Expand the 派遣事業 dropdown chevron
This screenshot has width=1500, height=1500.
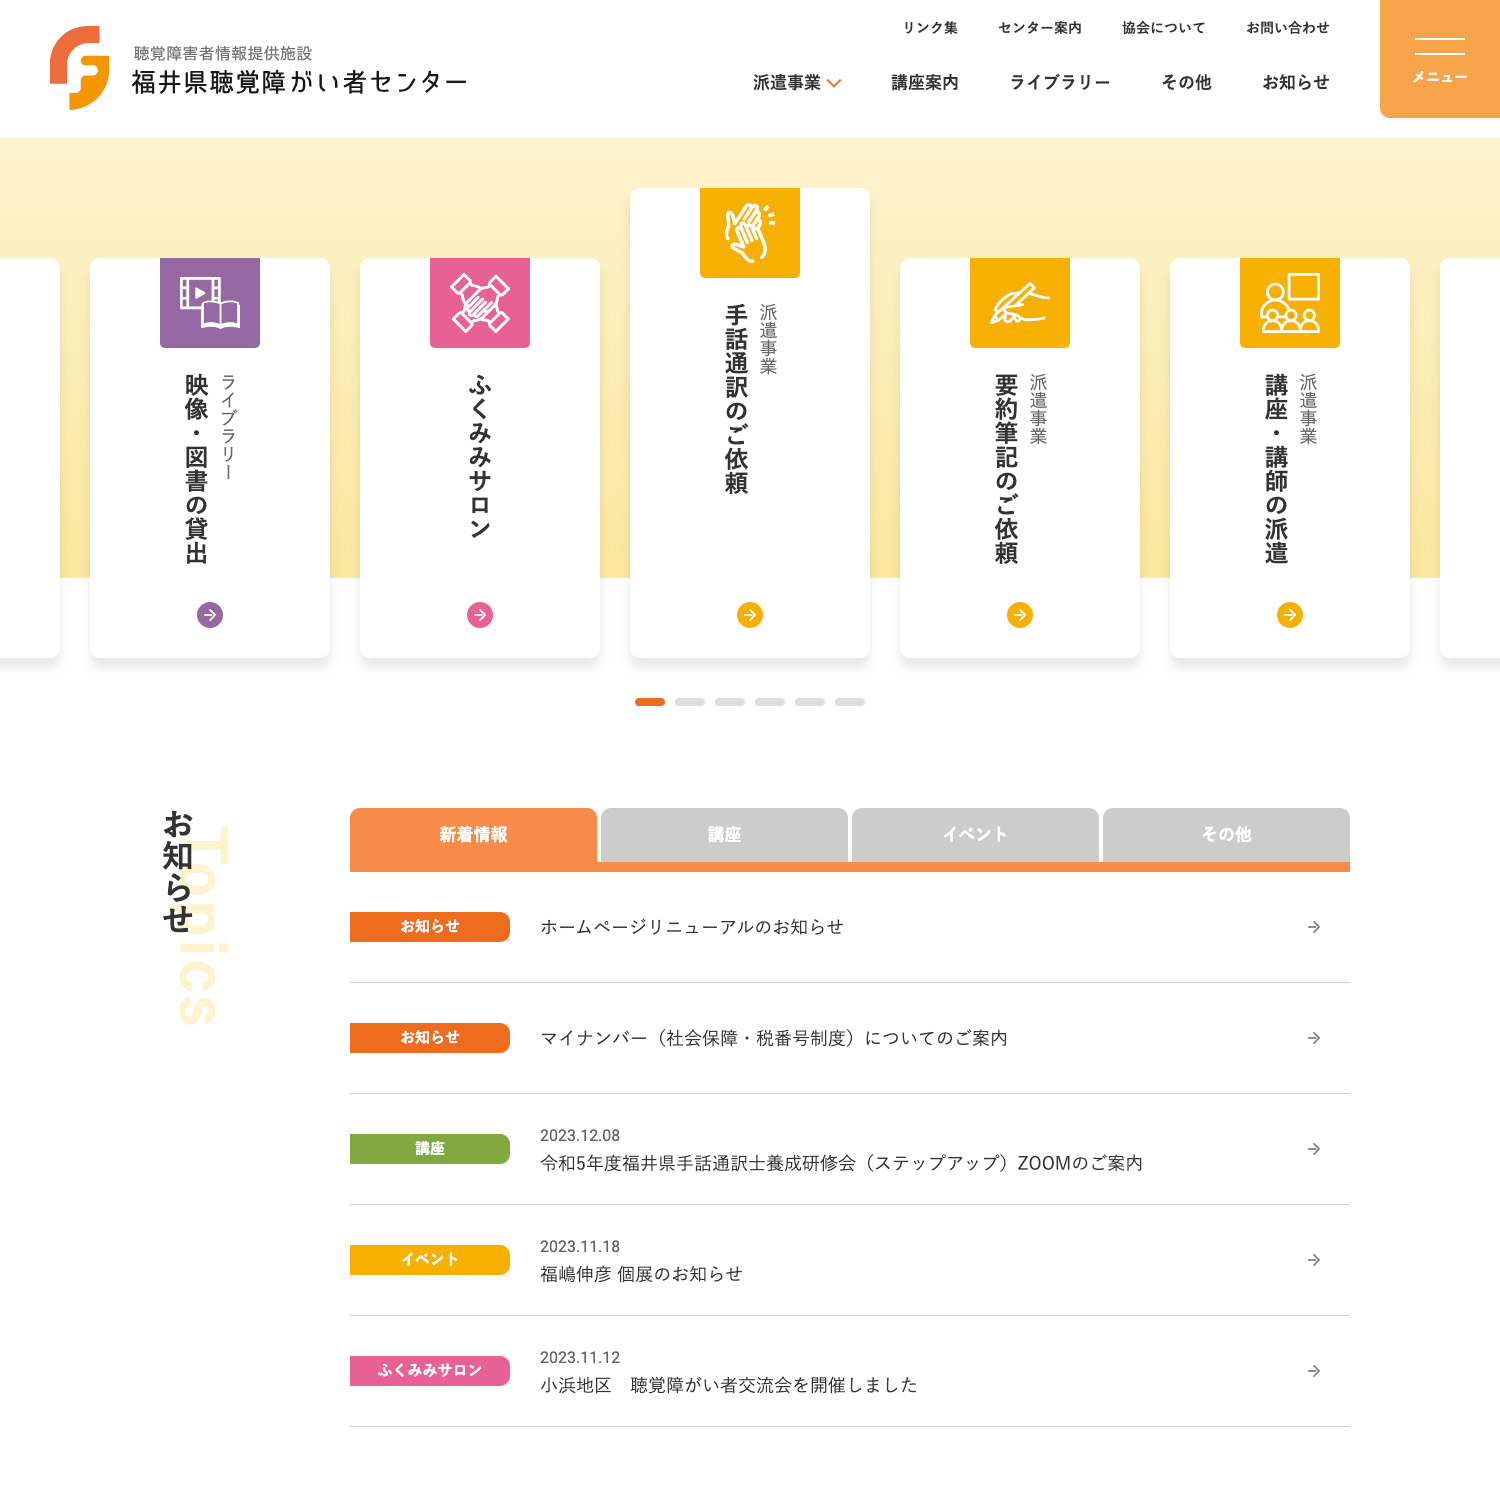pyautogui.click(x=834, y=83)
